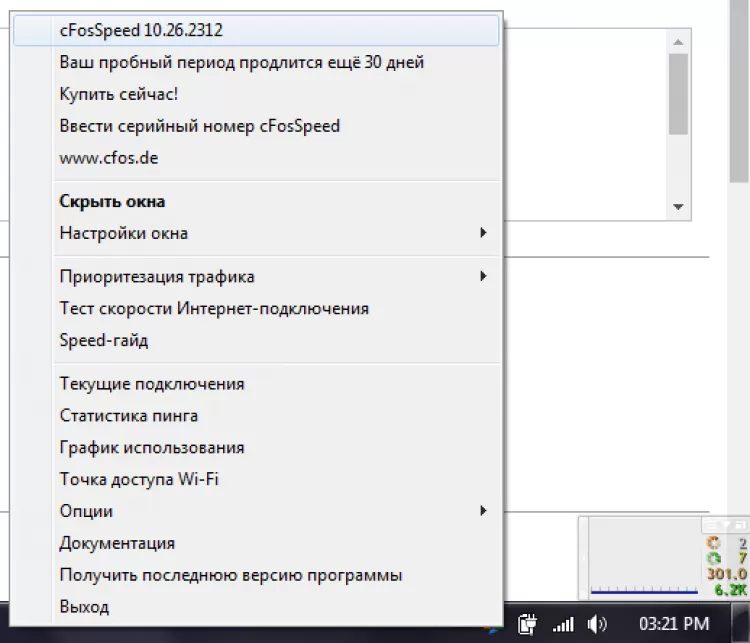Select 'Точка доступа Wi-Fi'

[256, 479]
